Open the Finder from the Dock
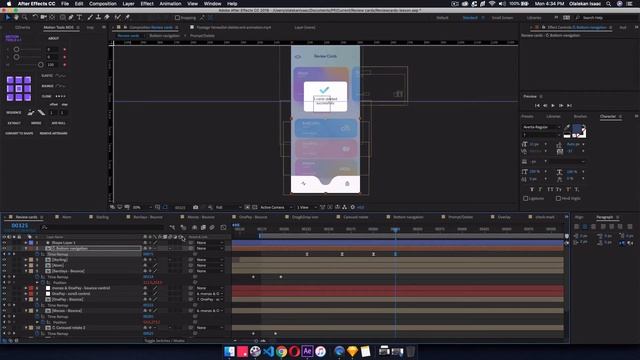Screen dimensions: 640x360 (x=229, y=351)
